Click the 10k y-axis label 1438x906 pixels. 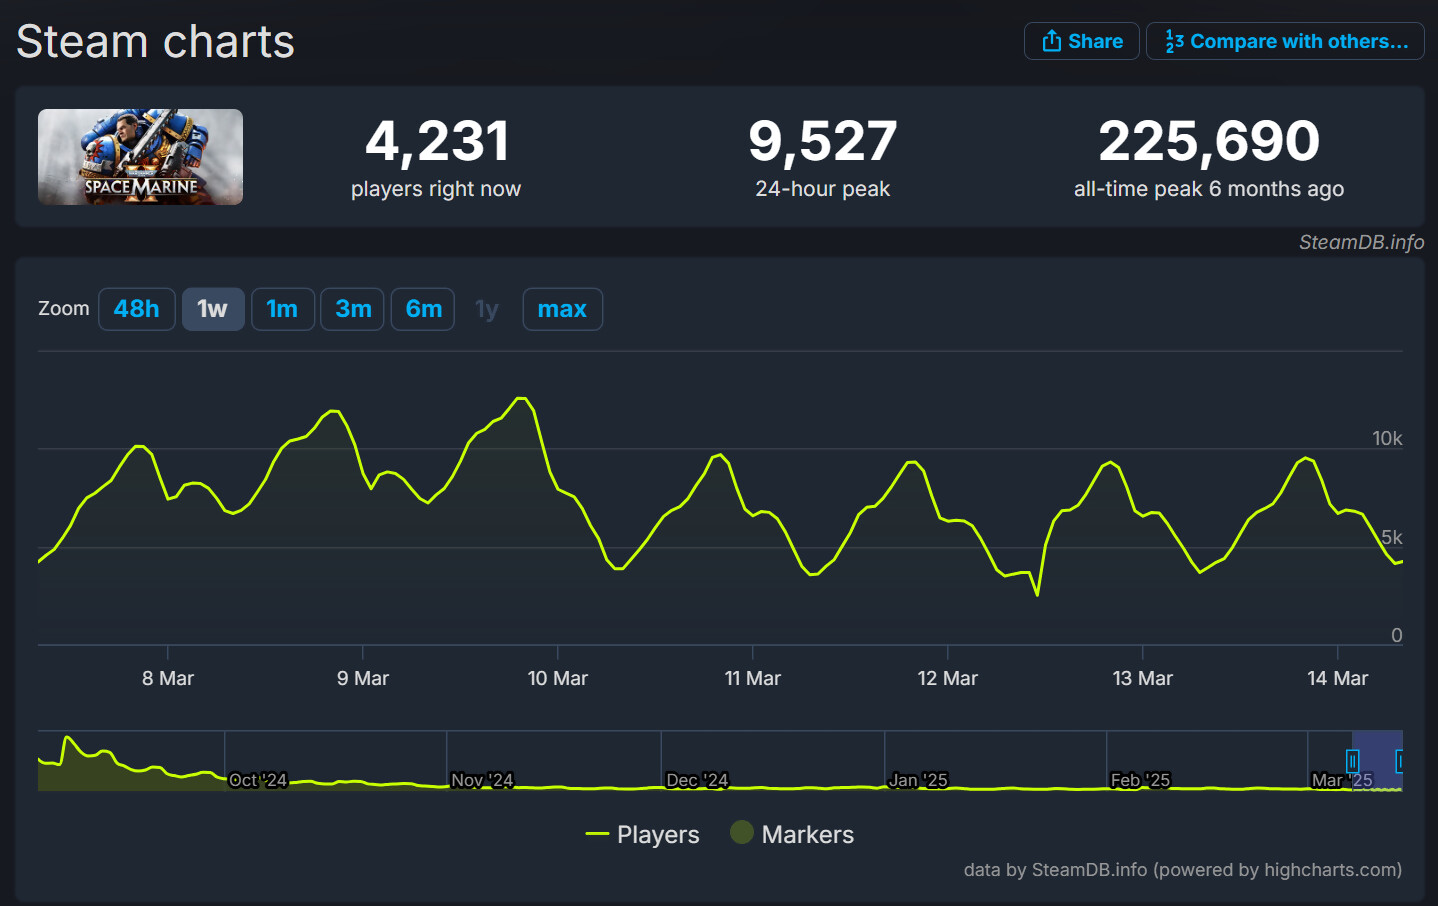click(x=1387, y=438)
